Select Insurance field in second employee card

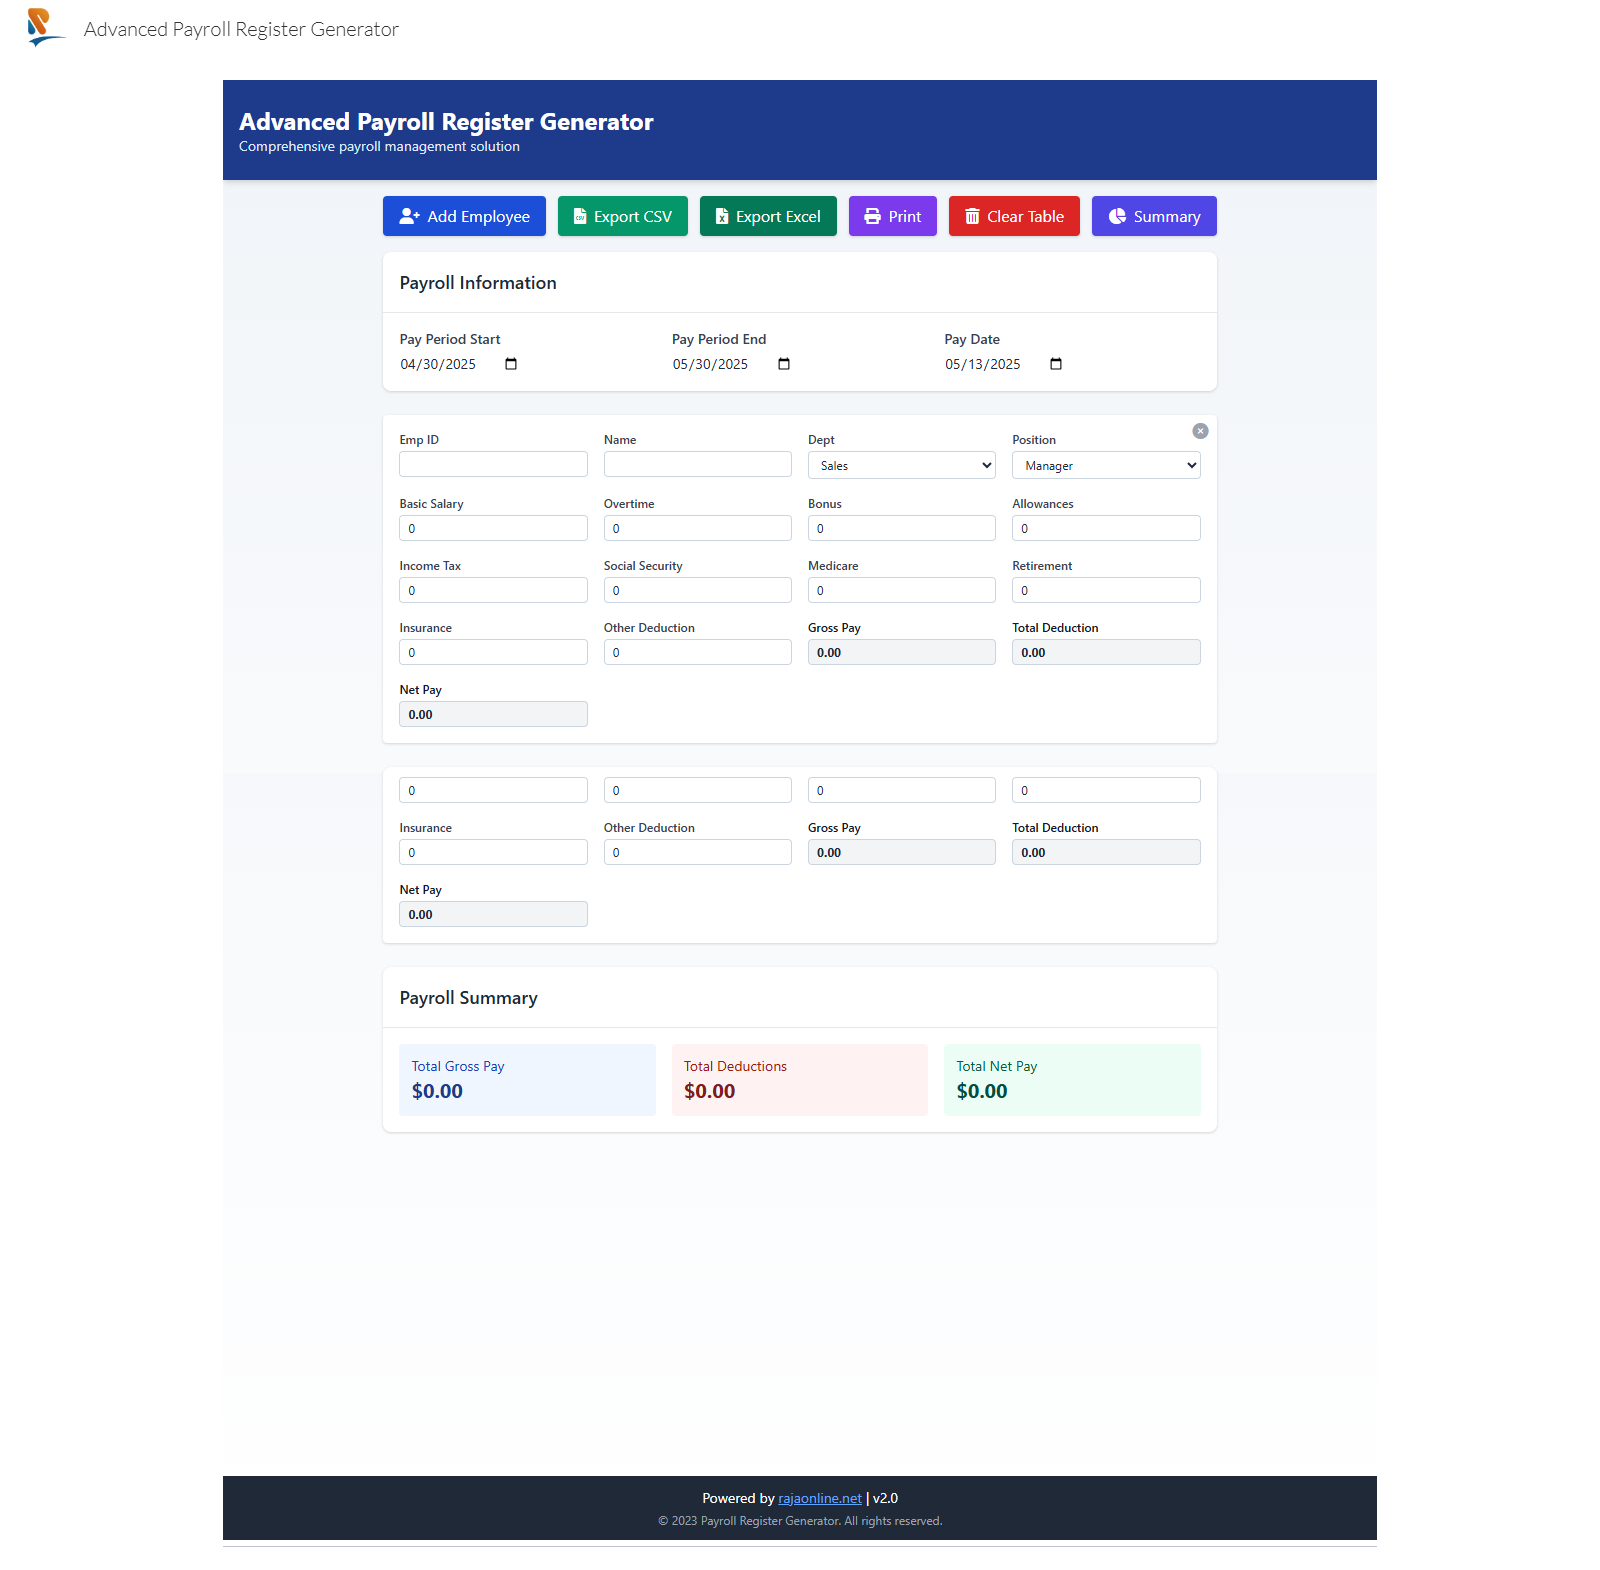click(493, 852)
